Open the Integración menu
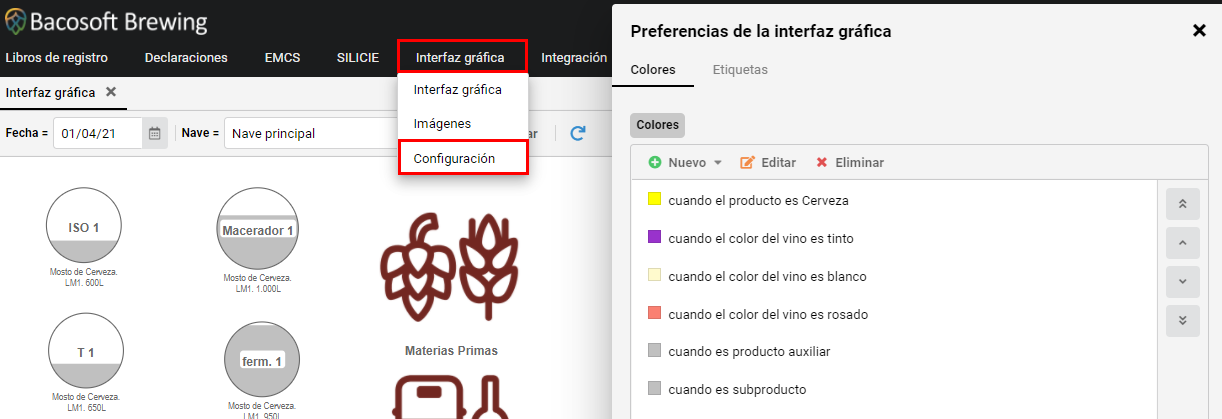This screenshot has height=419, width=1222. coord(574,58)
